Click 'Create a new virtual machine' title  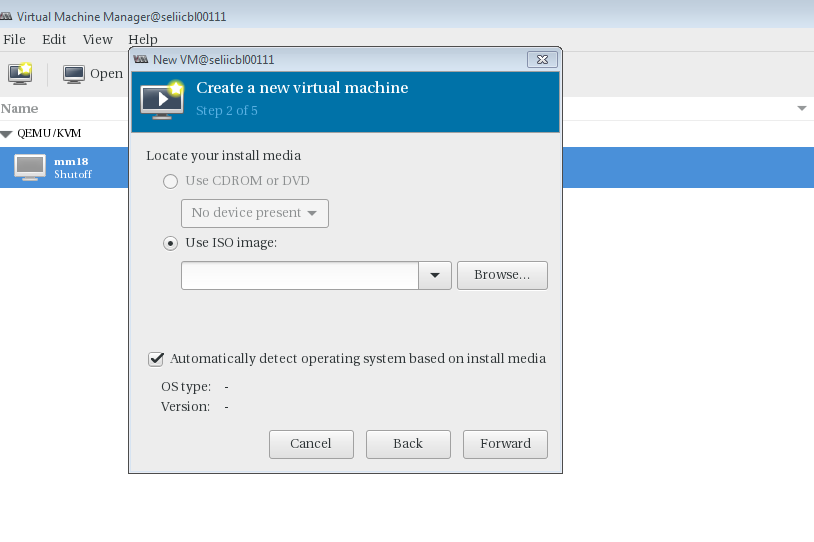point(302,88)
